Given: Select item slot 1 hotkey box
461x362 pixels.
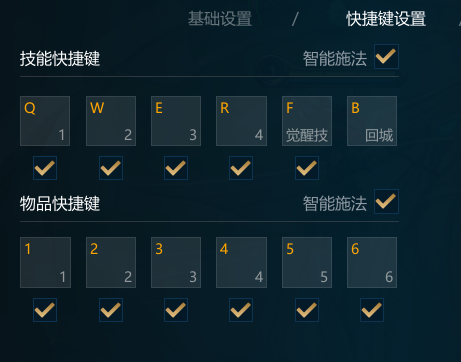Looking at the screenshot, I should click(45, 263).
